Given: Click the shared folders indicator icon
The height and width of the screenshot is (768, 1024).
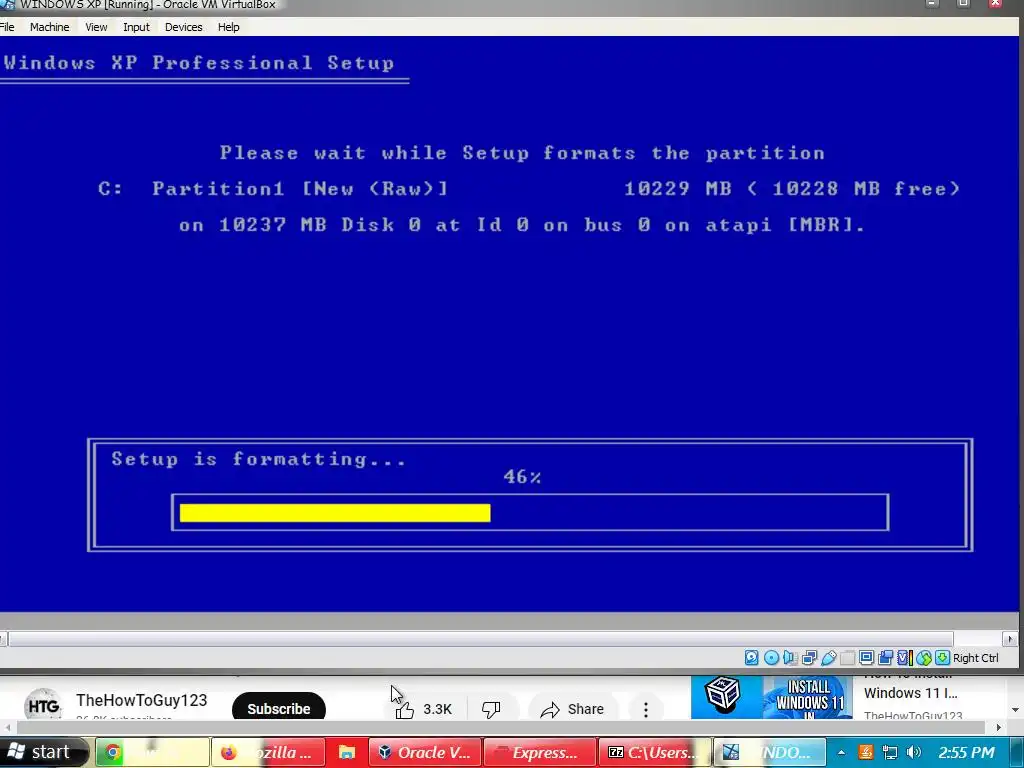Looking at the screenshot, I should (x=848, y=658).
